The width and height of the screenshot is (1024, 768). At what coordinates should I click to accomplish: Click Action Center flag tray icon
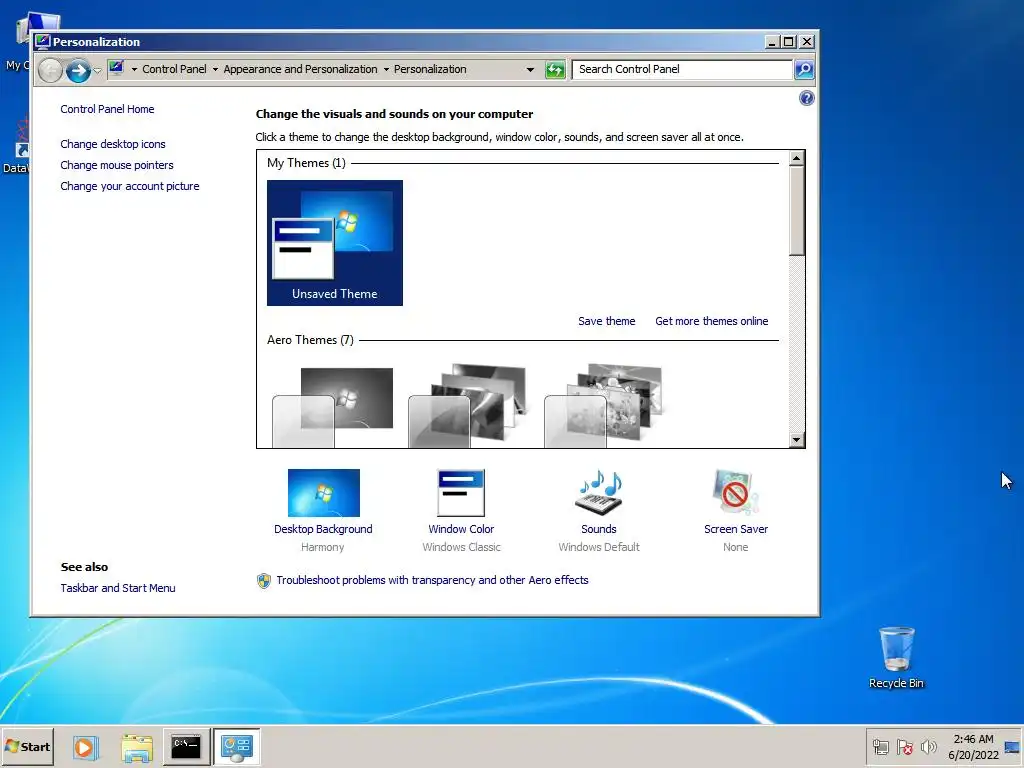[x=904, y=747]
